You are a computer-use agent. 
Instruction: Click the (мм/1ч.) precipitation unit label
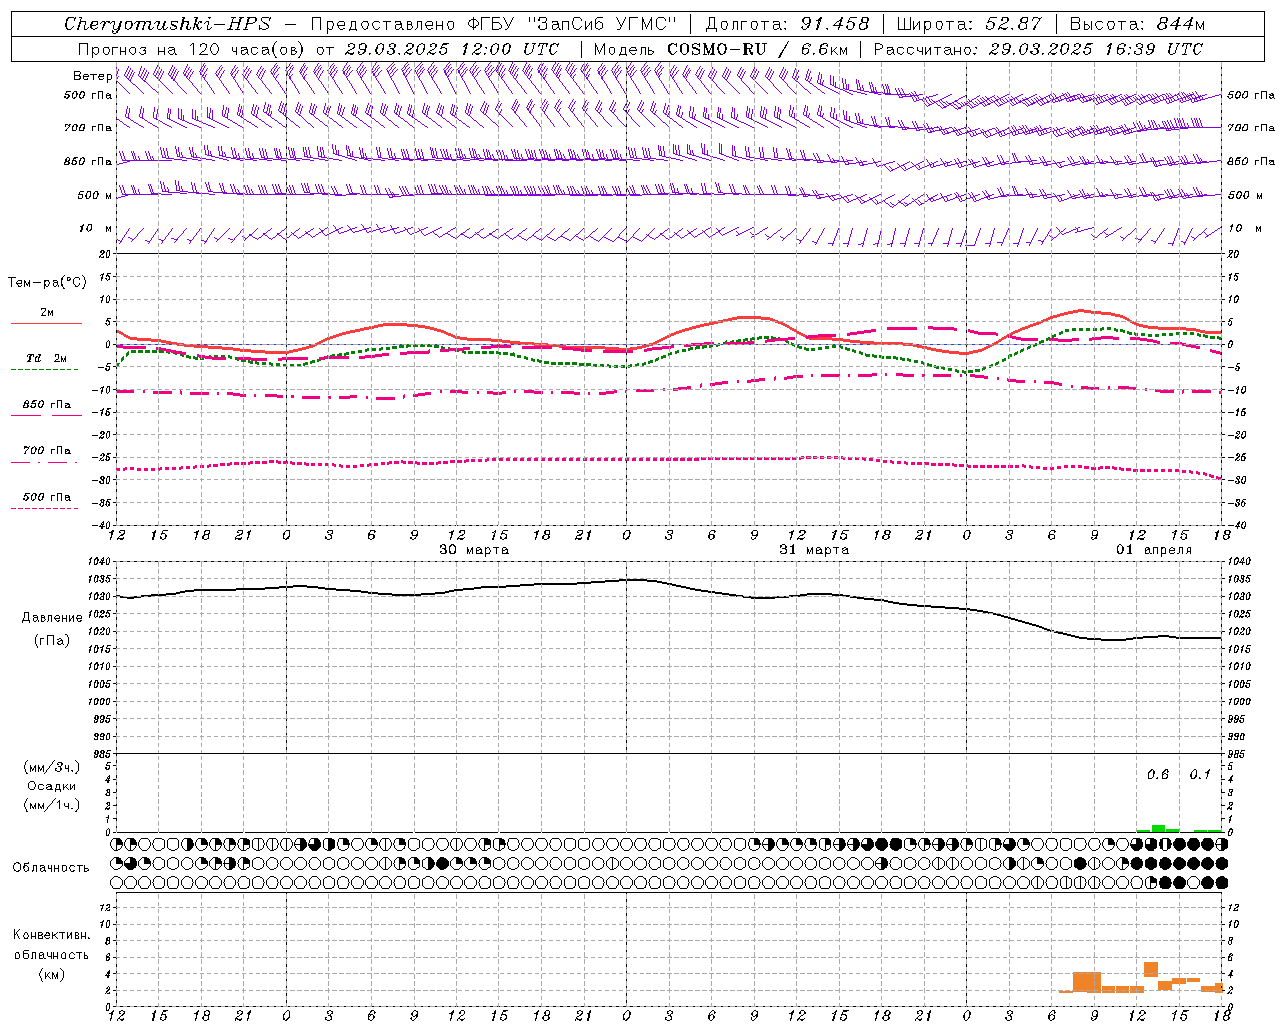[51, 805]
